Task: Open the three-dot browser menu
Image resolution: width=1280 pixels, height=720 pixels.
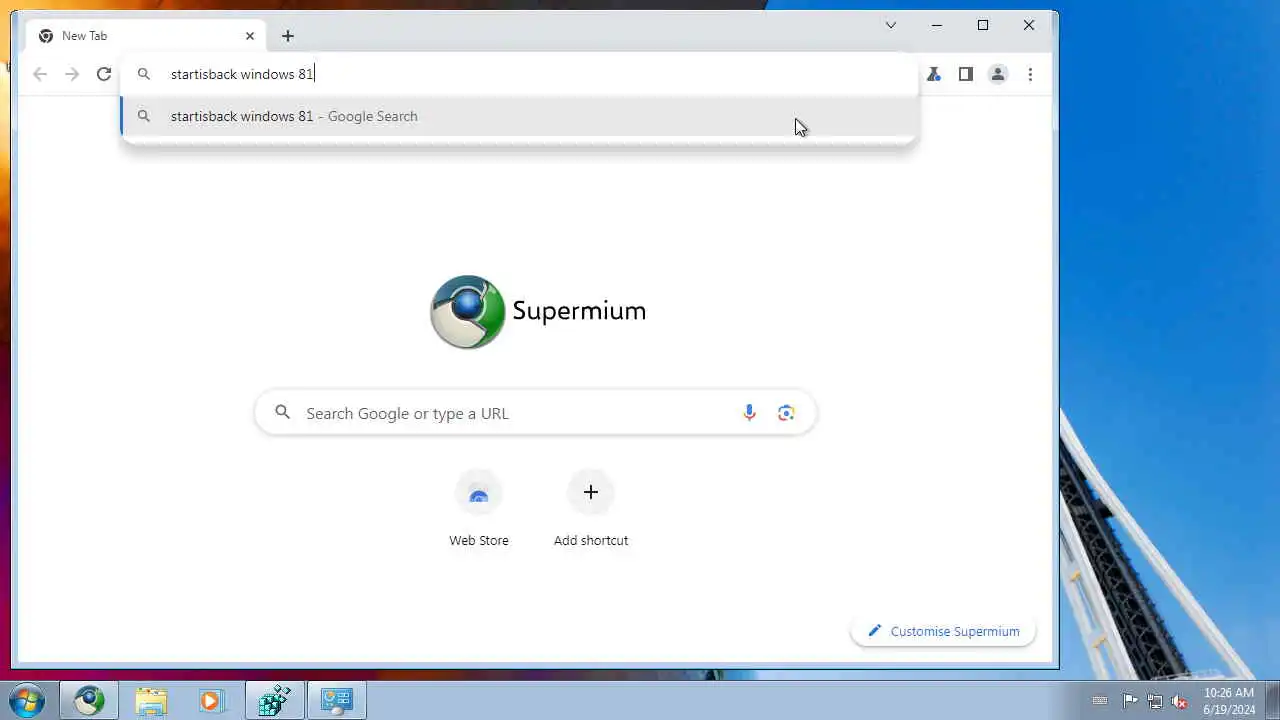Action: (1030, 74)
